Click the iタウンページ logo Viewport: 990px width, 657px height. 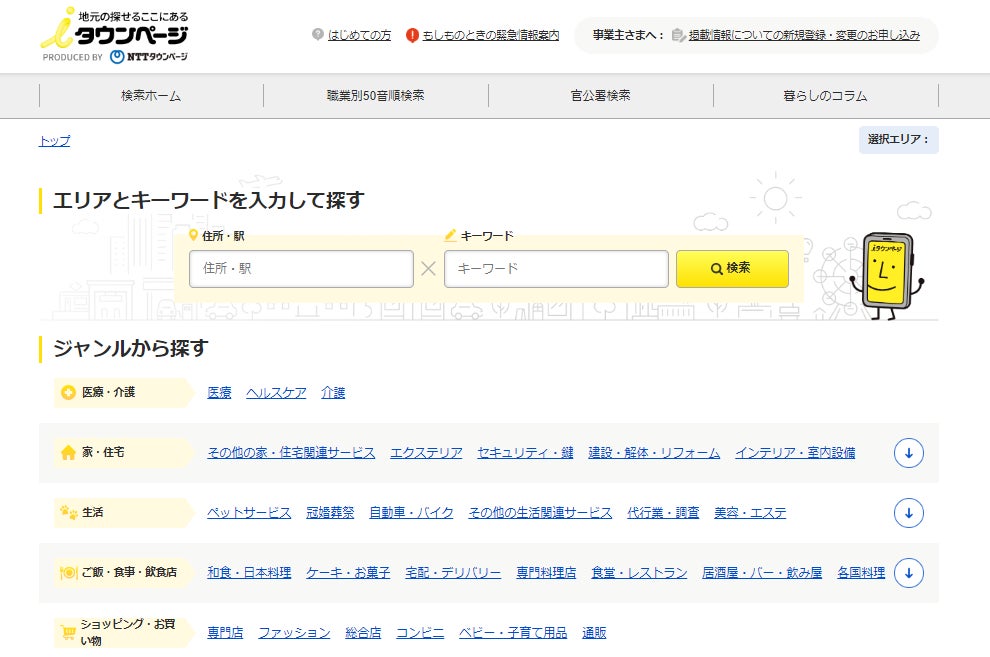click(114, 35)
